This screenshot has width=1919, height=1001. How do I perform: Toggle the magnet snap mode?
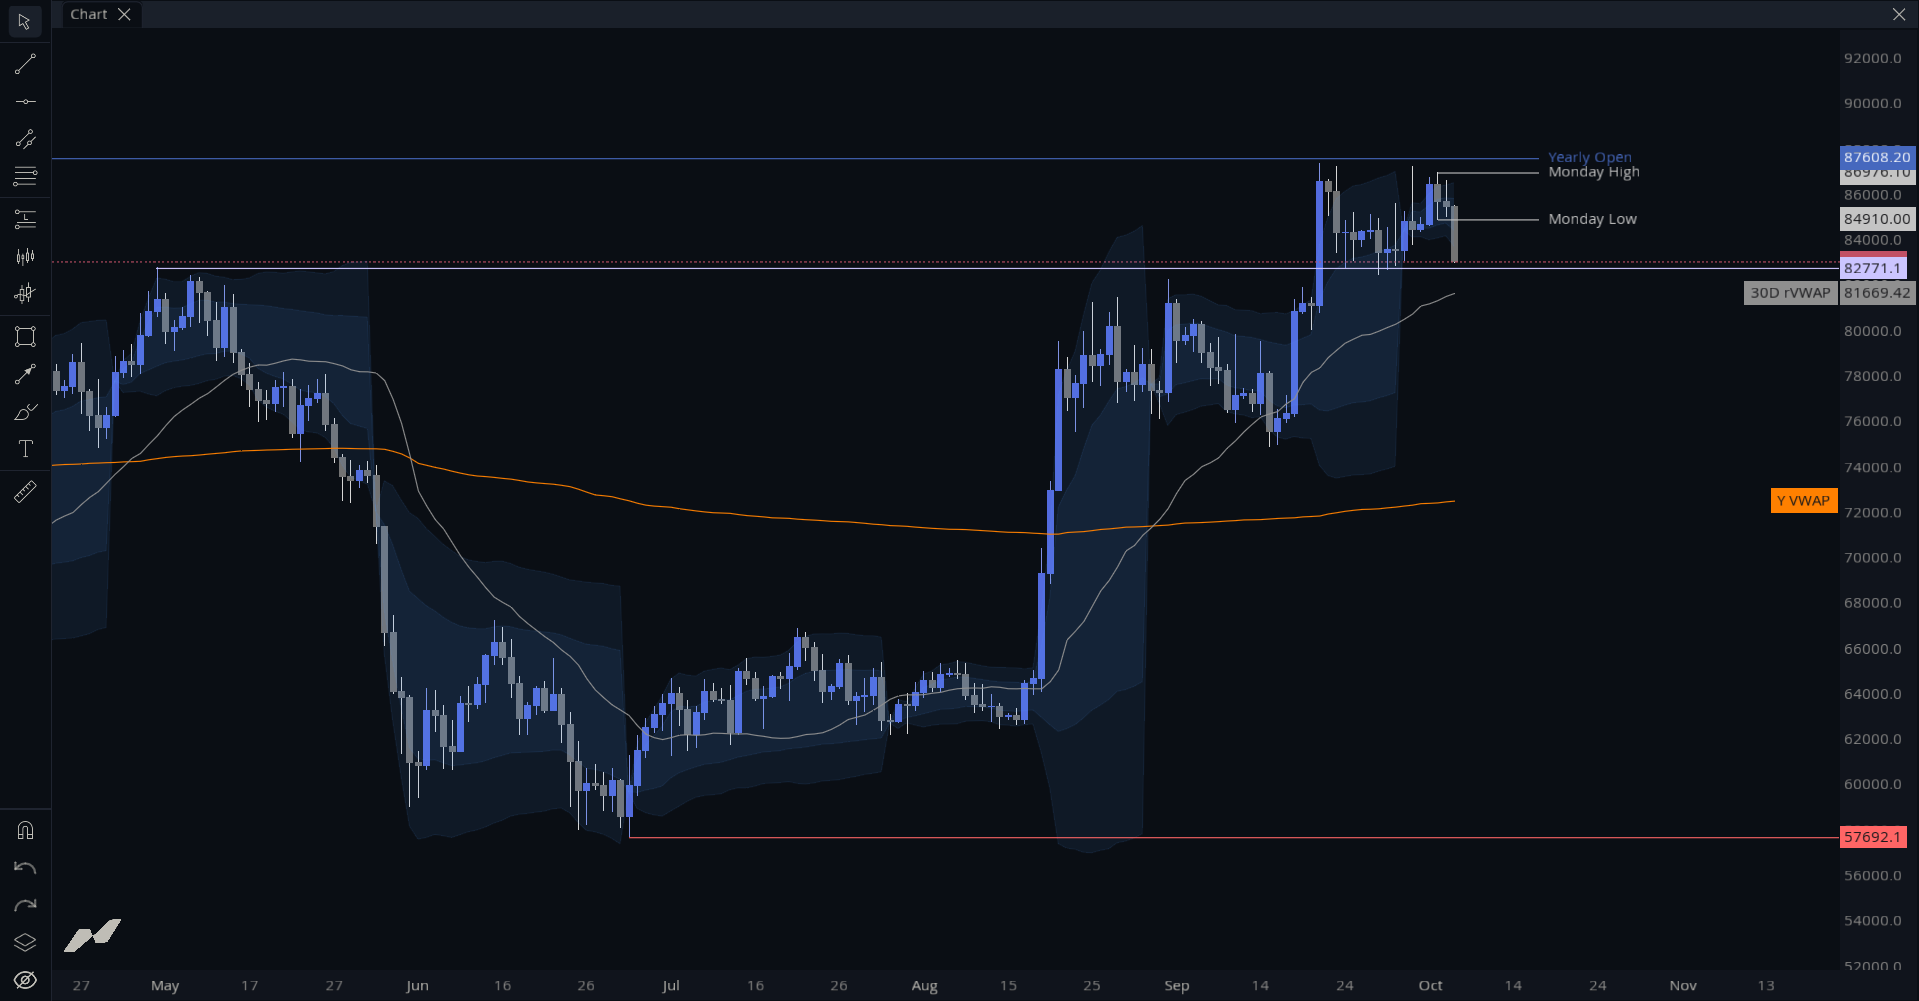25,830
